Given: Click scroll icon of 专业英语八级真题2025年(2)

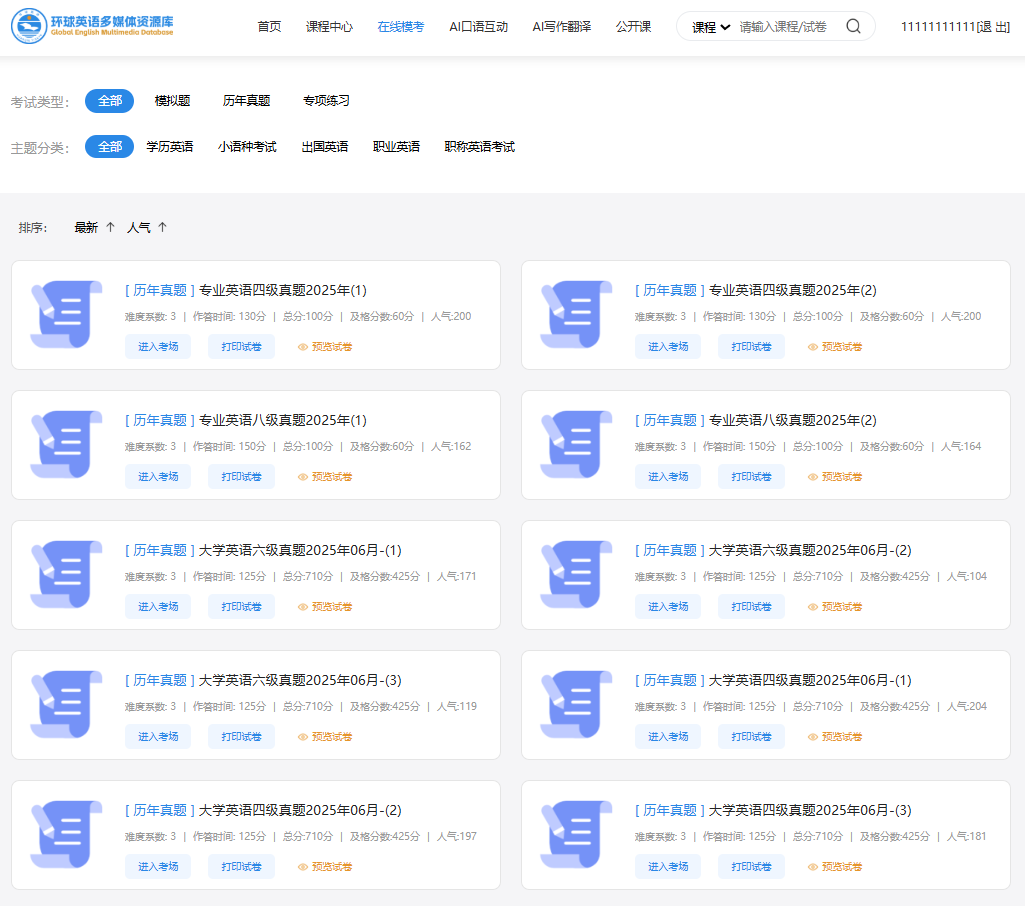Looking at the screenshot, I should 576,445.
